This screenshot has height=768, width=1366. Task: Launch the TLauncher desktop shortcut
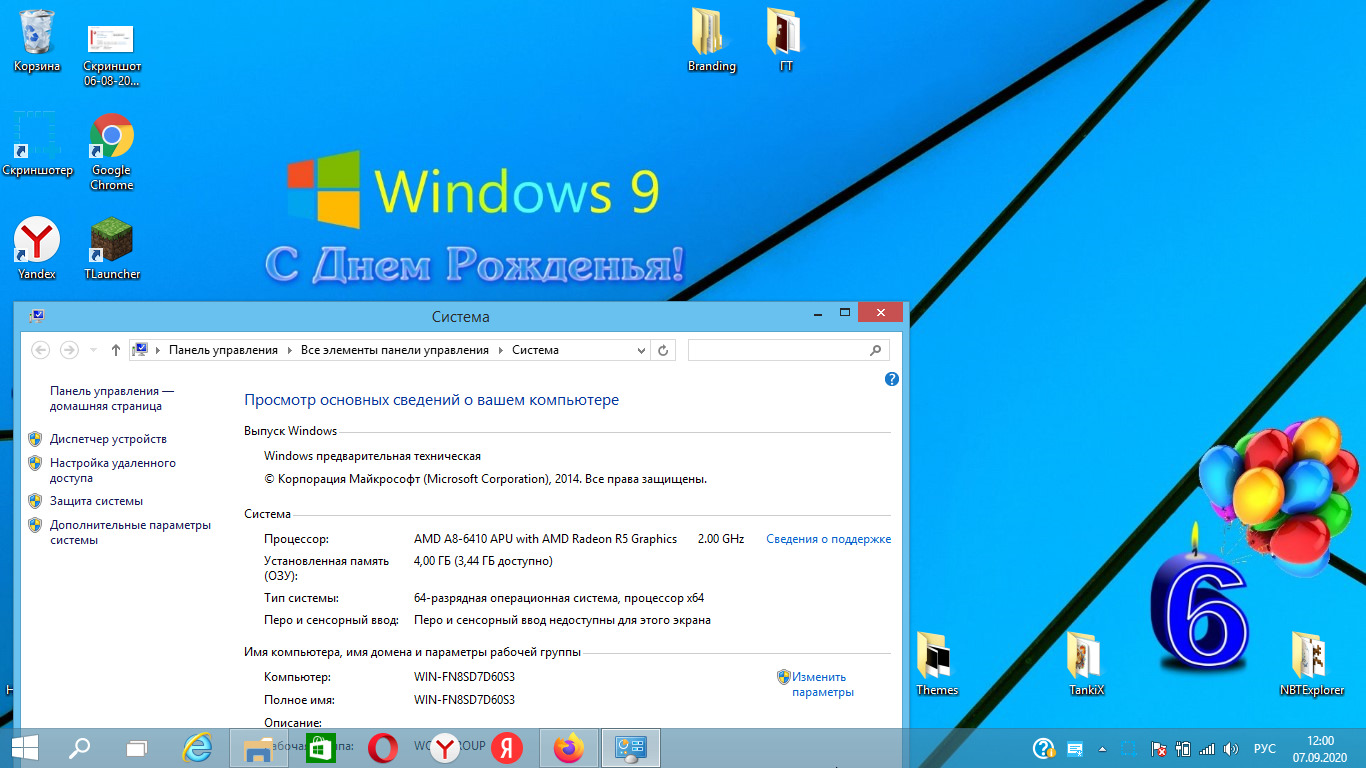[x=112, y=249]
